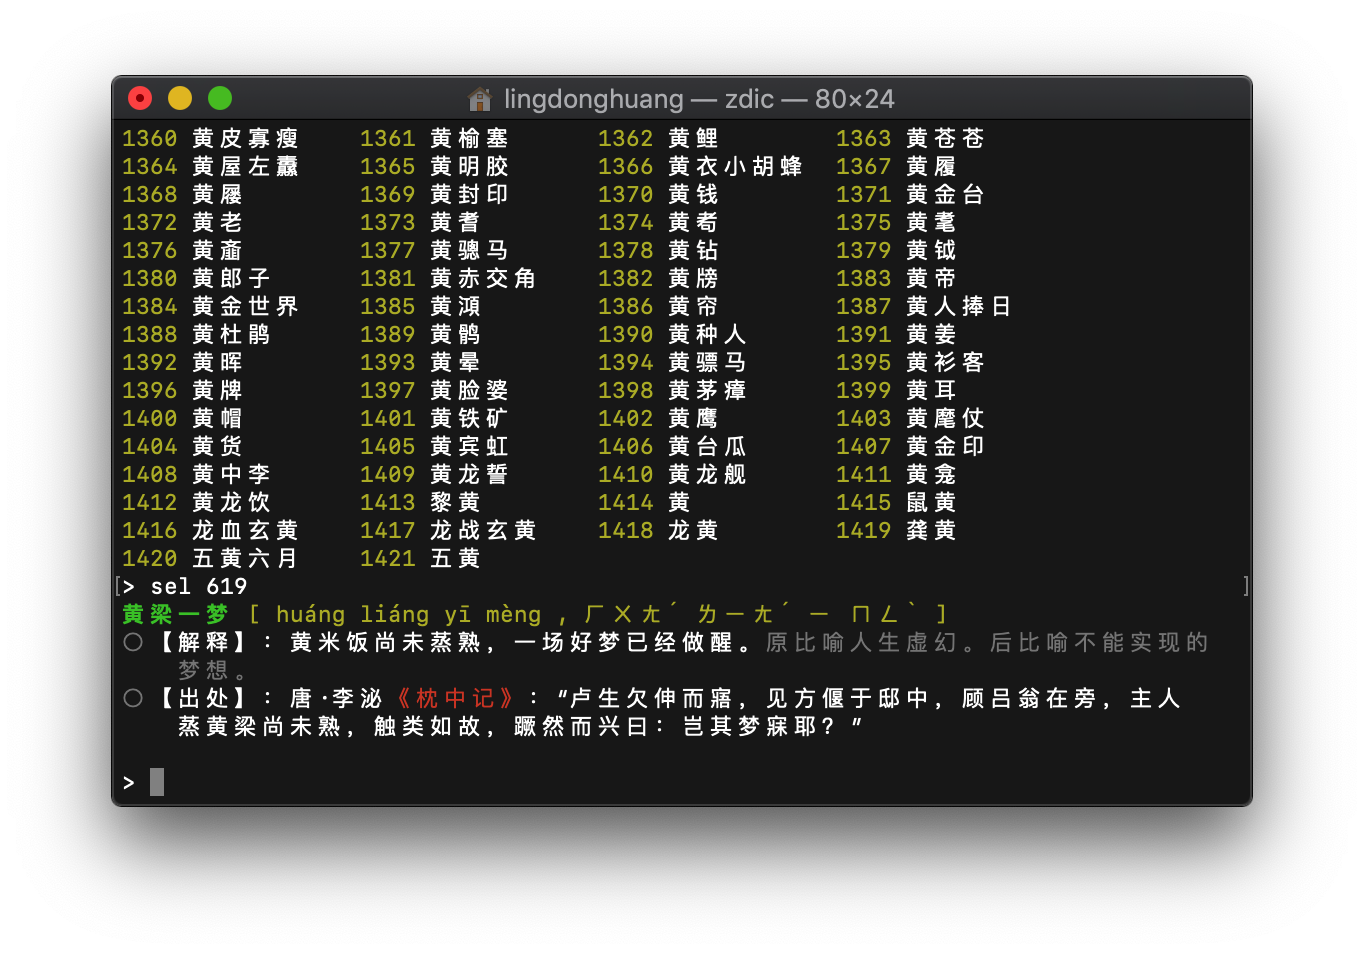
Task: Select entry 1366 黄衣小胡蜂
Action: click(700, 166)
